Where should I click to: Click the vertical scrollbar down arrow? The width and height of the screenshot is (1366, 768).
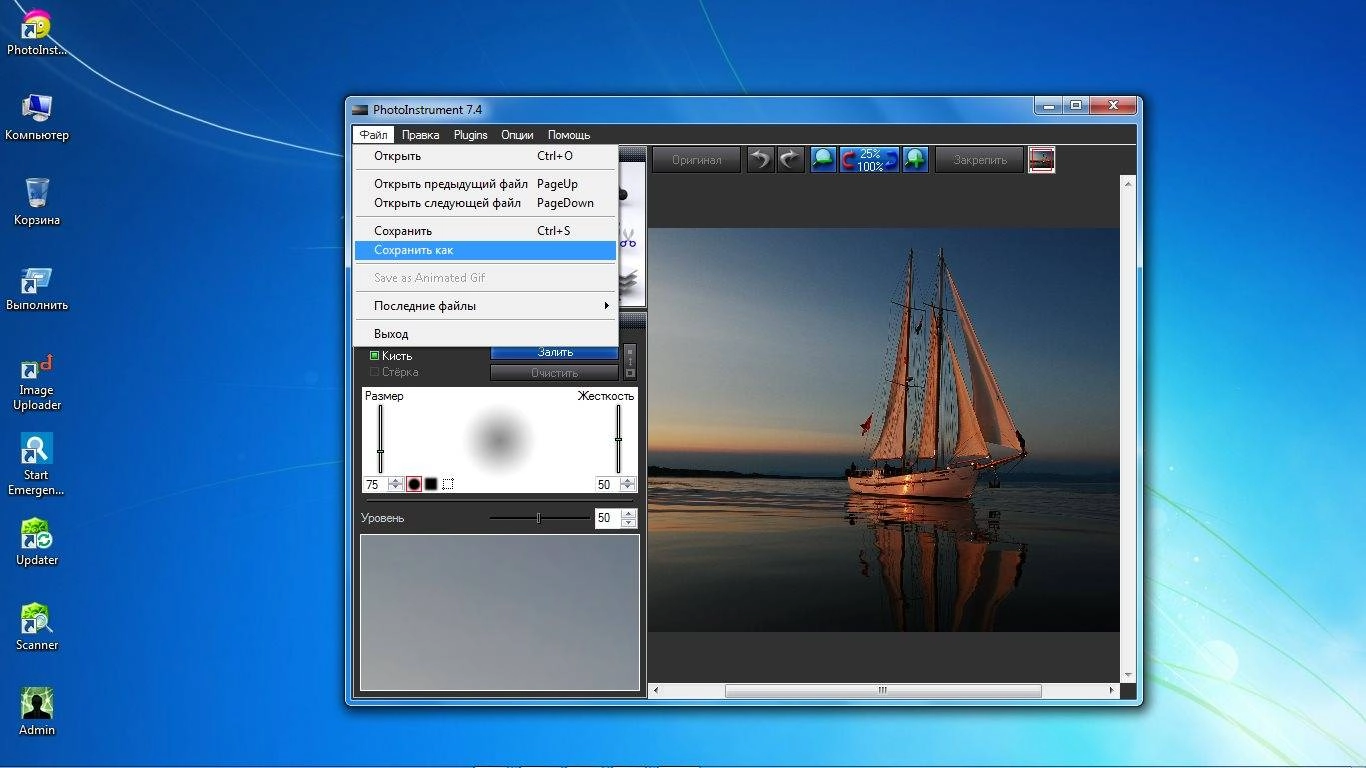1129,675
